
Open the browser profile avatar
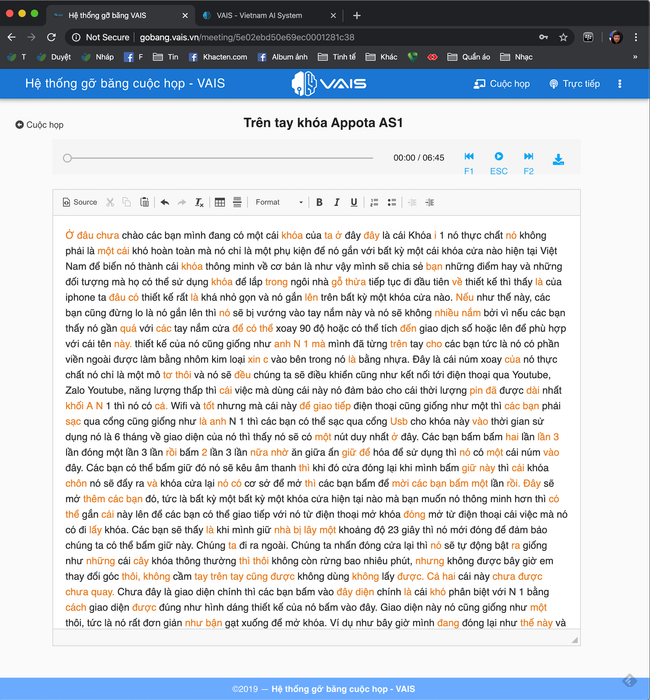pos(616,38)
